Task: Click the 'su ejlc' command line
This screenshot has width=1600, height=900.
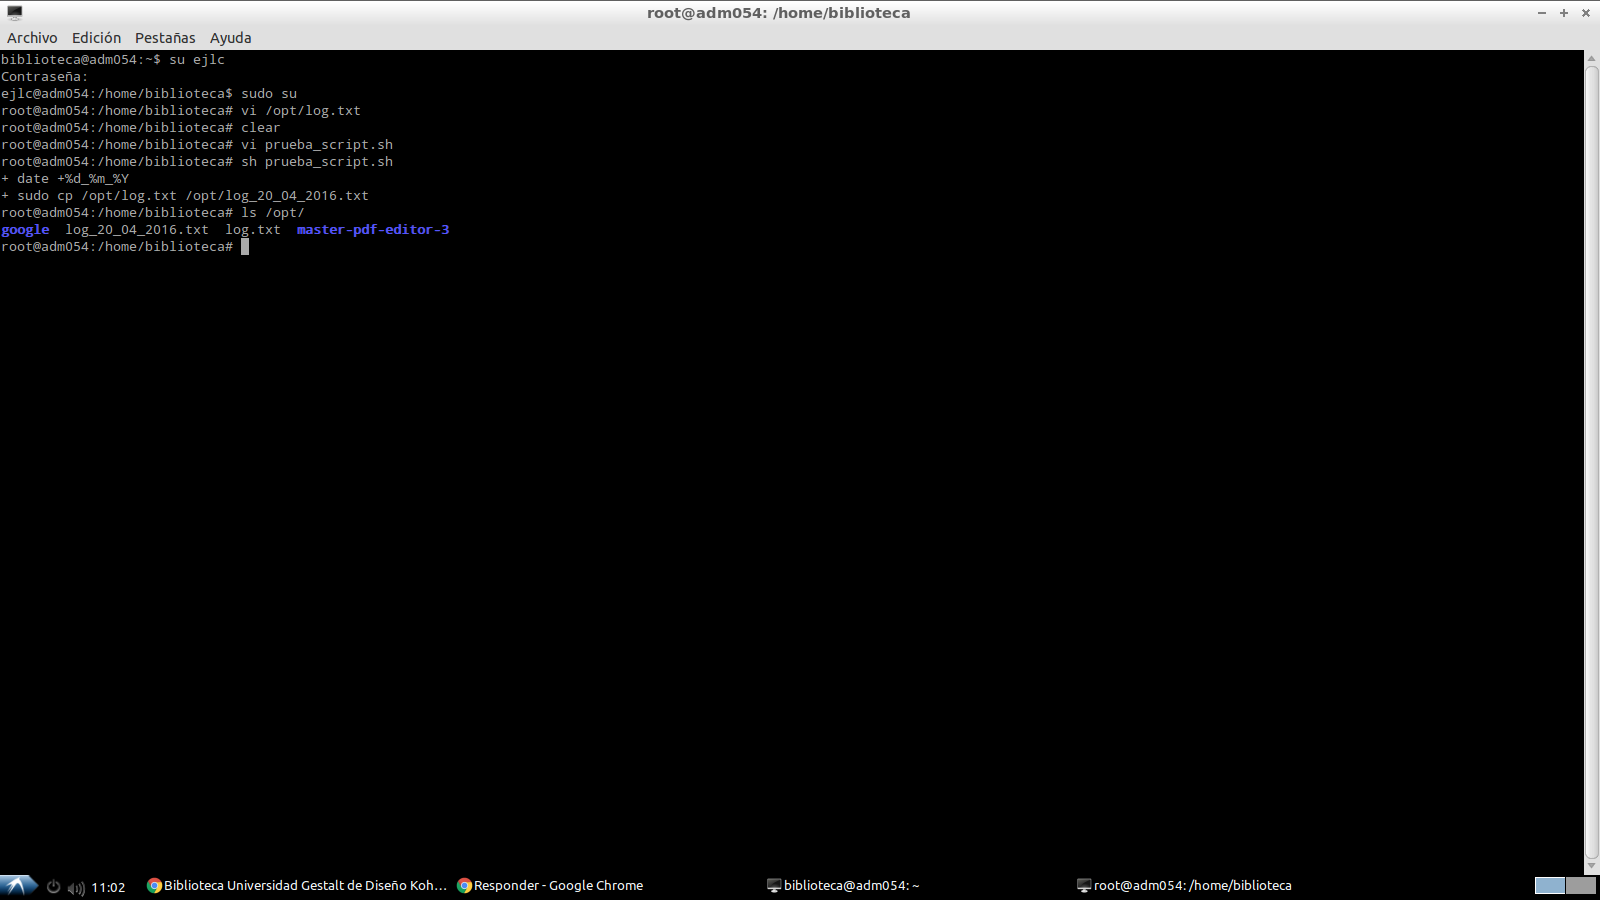Action: 113,60
